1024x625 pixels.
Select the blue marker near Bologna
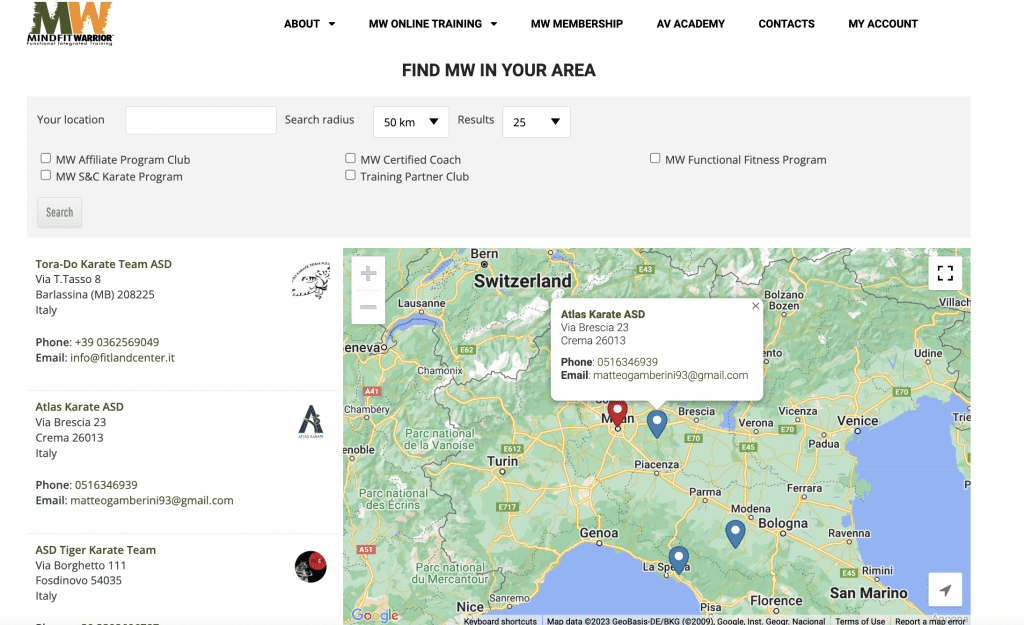(x=735, y=534)
